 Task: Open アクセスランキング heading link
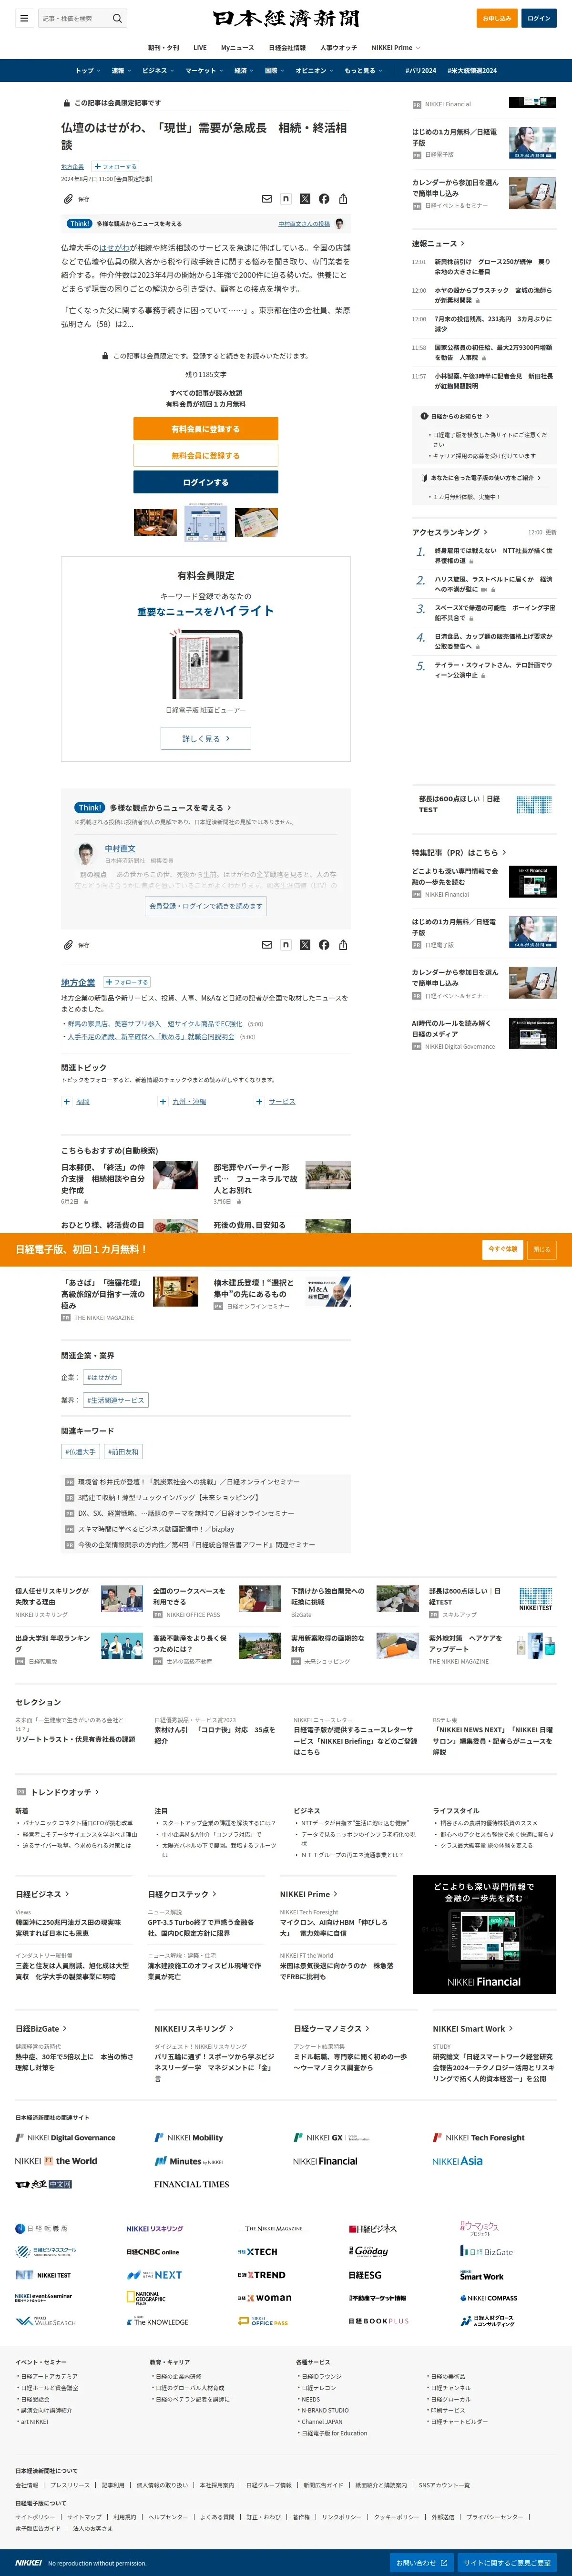pyautogui.click(x=450, y=532)
